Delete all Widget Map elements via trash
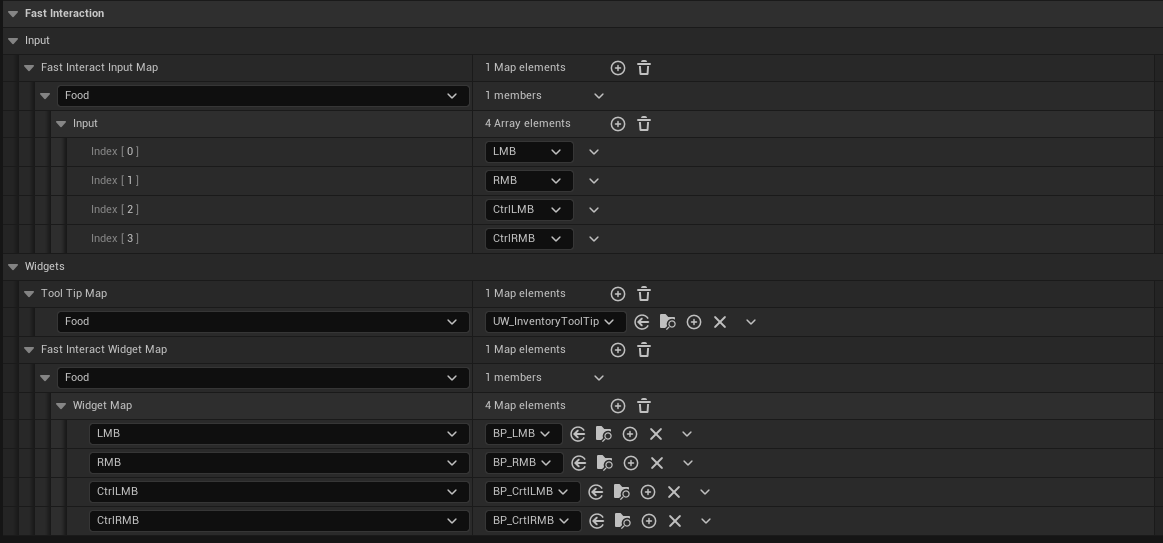The image size is (1163, 543). [644, 406]
